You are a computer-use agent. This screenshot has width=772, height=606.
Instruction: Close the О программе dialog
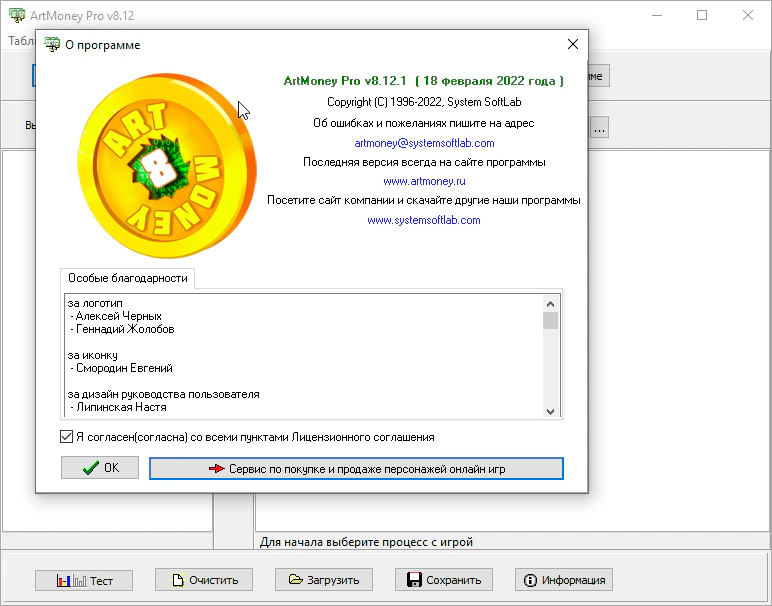[573, 45]
